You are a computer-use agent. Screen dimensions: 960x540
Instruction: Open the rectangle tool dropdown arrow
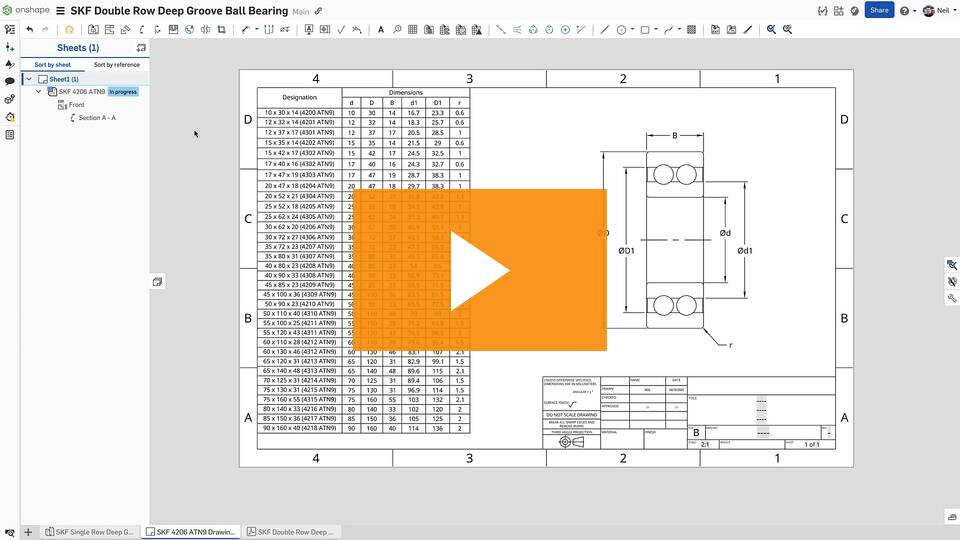point(656,29)
